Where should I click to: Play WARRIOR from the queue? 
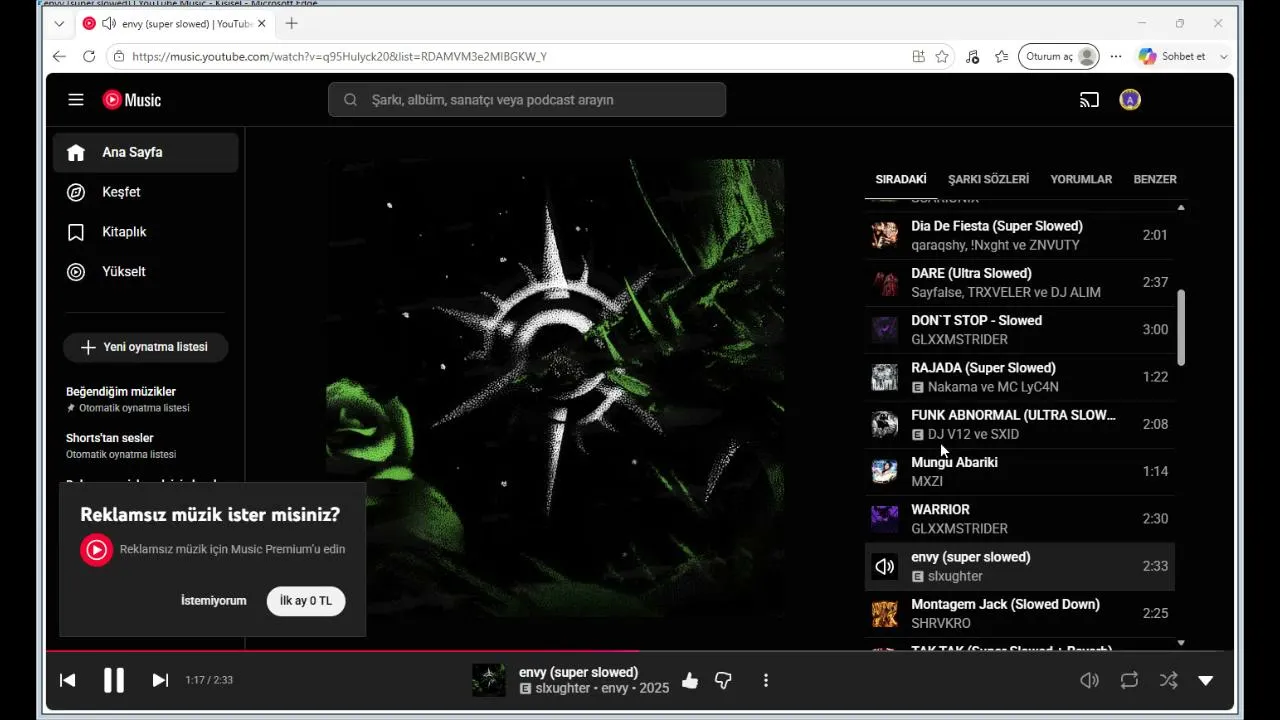coord(1019,519)
